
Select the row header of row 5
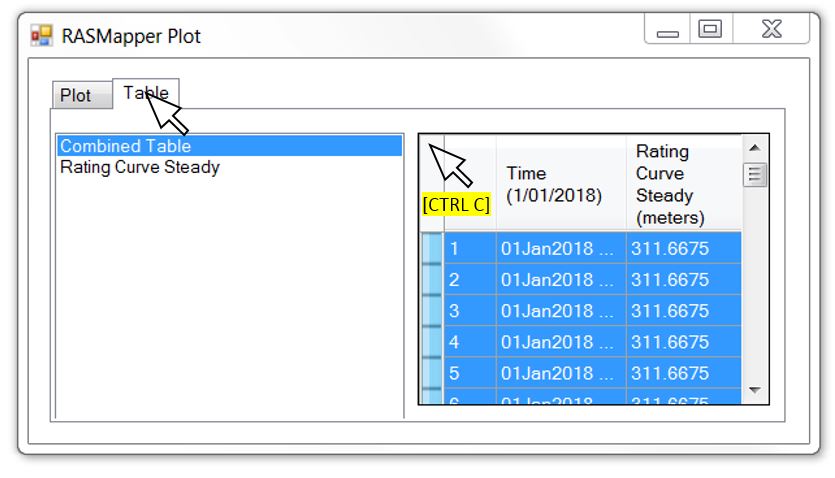coord(432,373)
